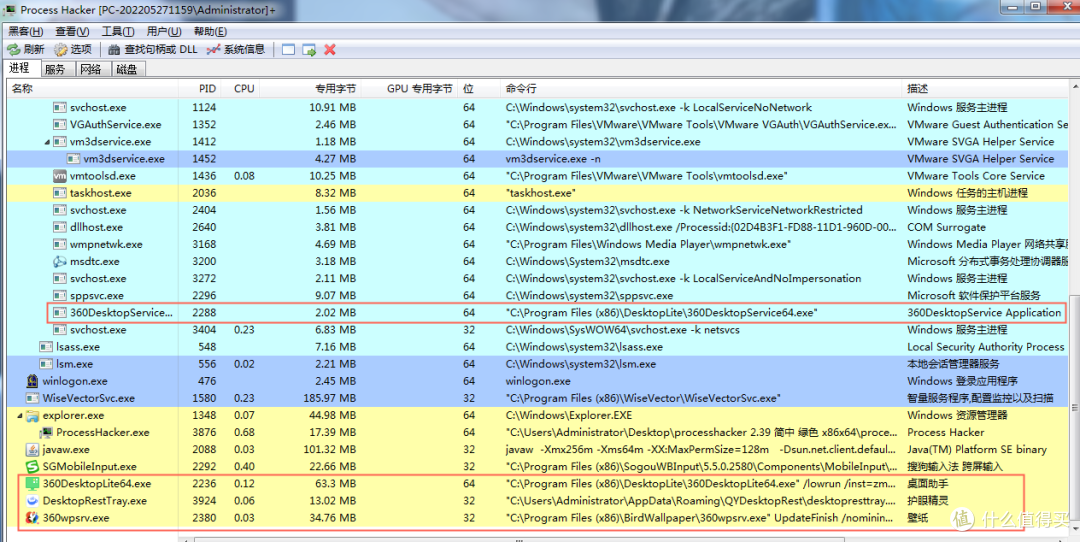Screen dimensions: 1080x542
Task: Click the Process Hacker title bar icon
Action: (x=11, y=10)
